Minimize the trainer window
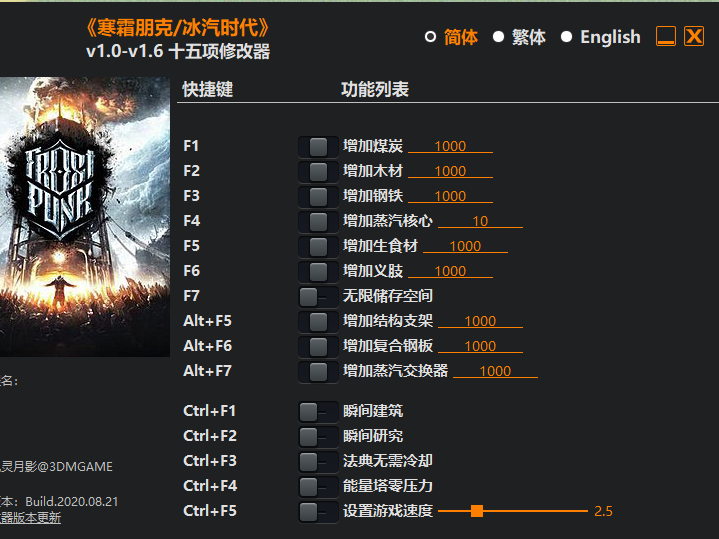The width and height of the screenshot is (719, 539). pos(666,36)
